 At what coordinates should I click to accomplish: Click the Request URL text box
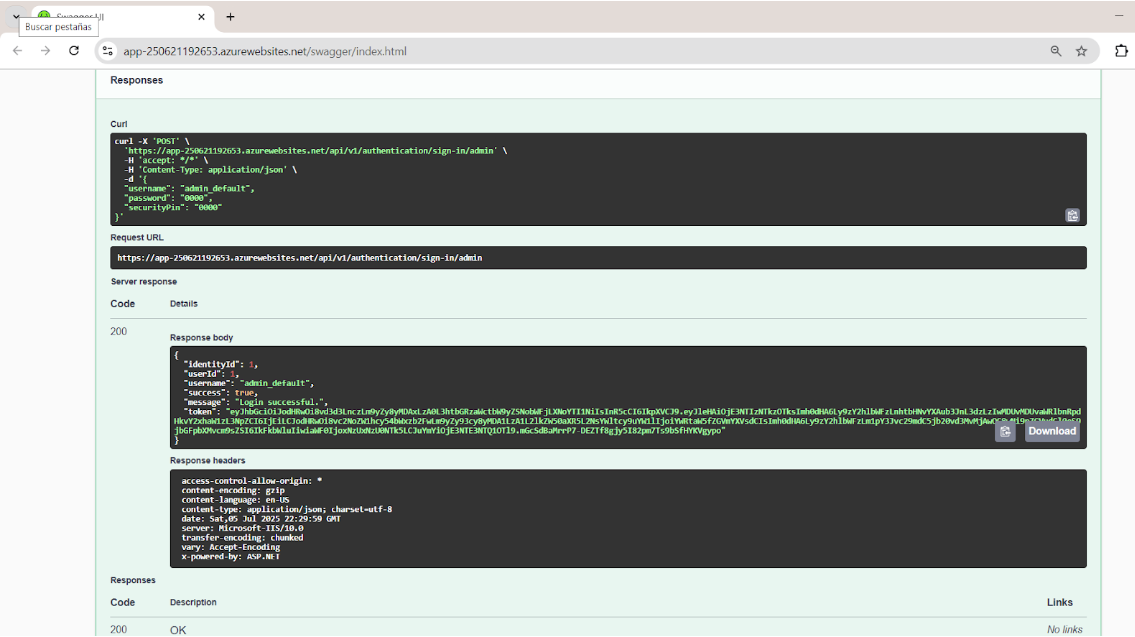(598, 258)
